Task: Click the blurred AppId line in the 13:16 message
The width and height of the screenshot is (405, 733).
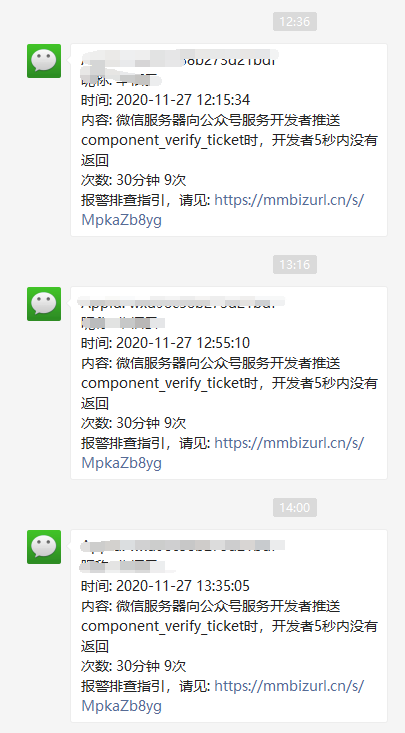Action: [x=182, y=303]
